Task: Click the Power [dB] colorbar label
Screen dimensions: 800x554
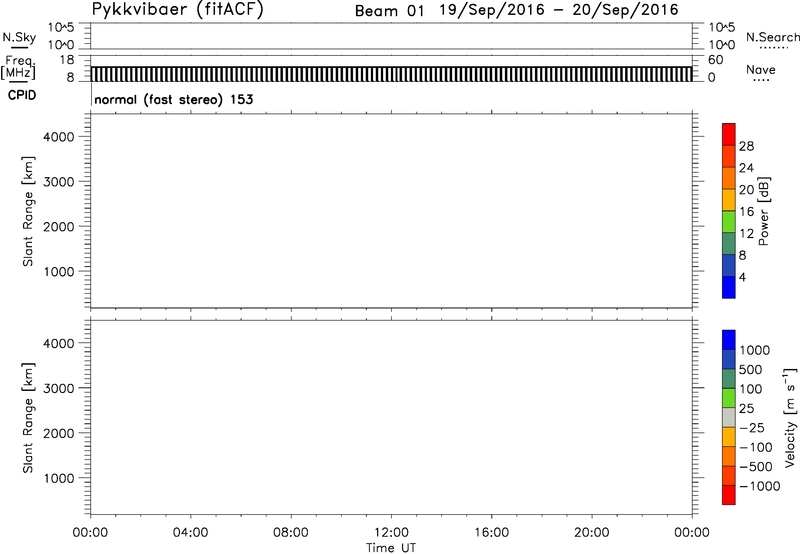Action: pos(764,211)
